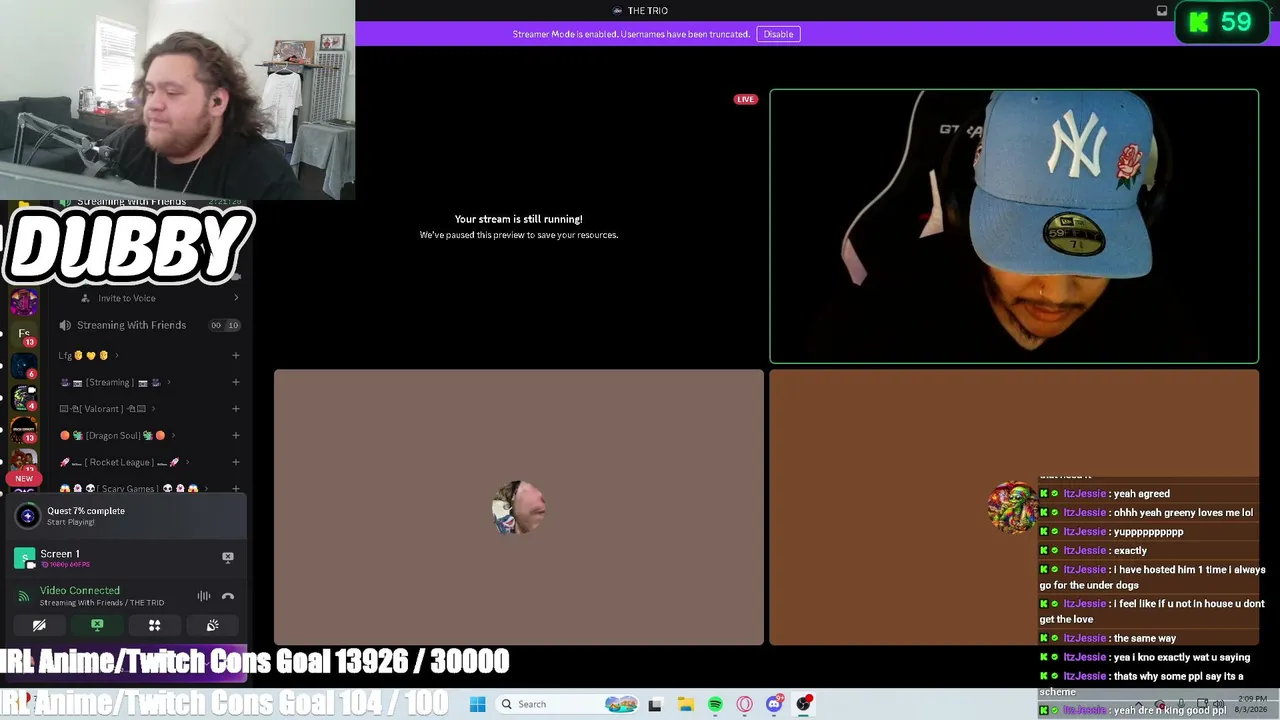This screenshot has height=720, width=1280.
Task: Collapse the [Scary Games] category
Action: pos(132,488)
